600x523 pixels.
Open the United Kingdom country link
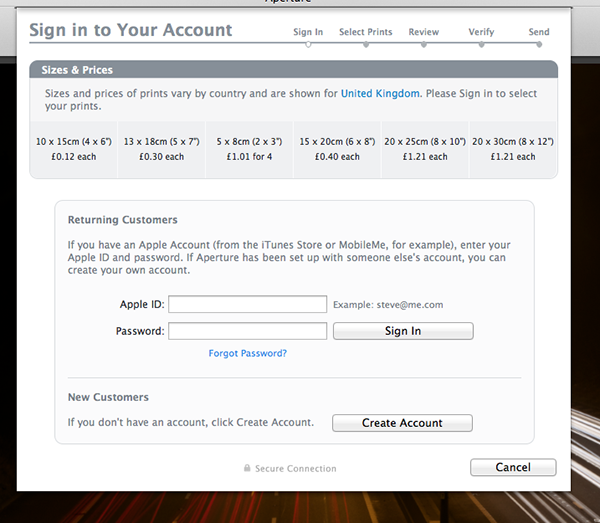coord(380,93)
